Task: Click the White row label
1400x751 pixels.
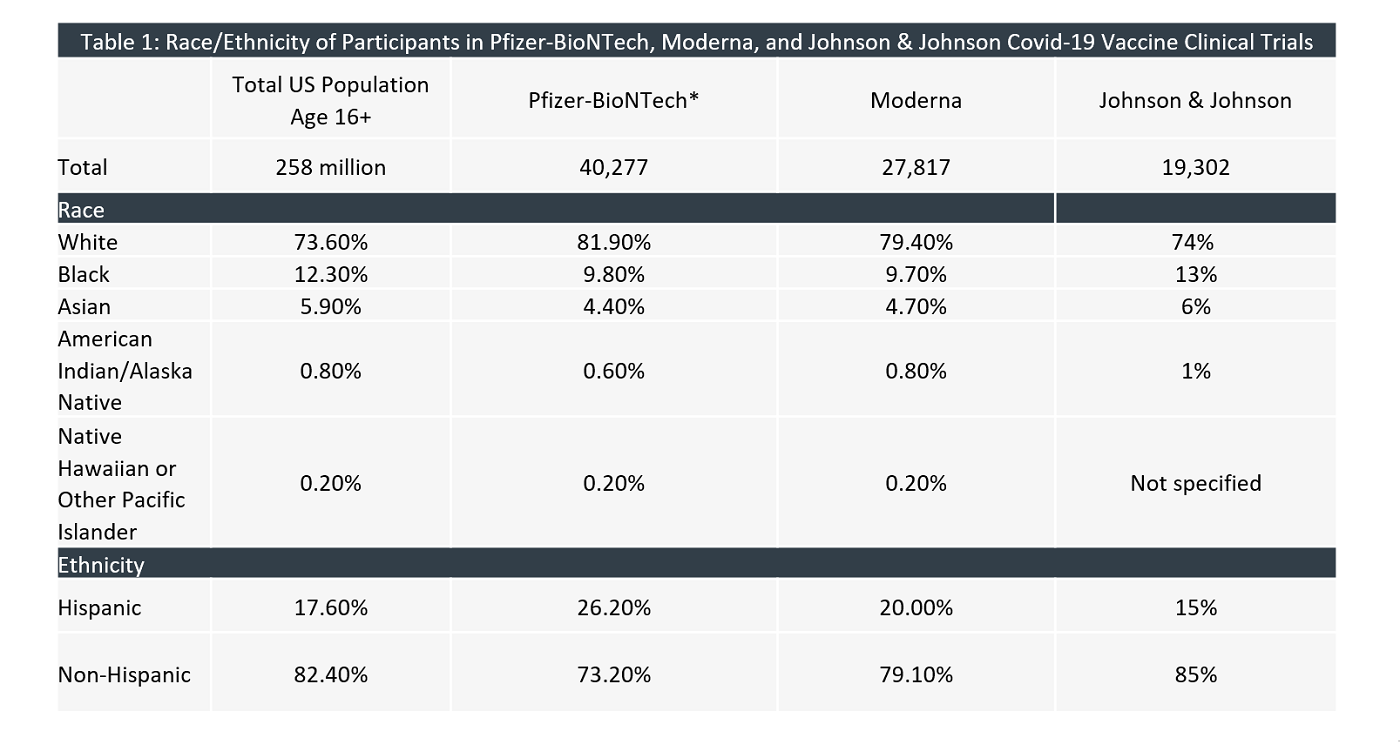Action: pos(88,242)
